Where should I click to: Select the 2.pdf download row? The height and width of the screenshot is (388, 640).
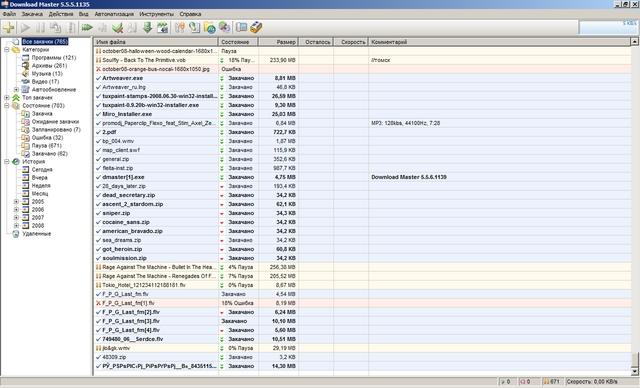coord(362,132)
